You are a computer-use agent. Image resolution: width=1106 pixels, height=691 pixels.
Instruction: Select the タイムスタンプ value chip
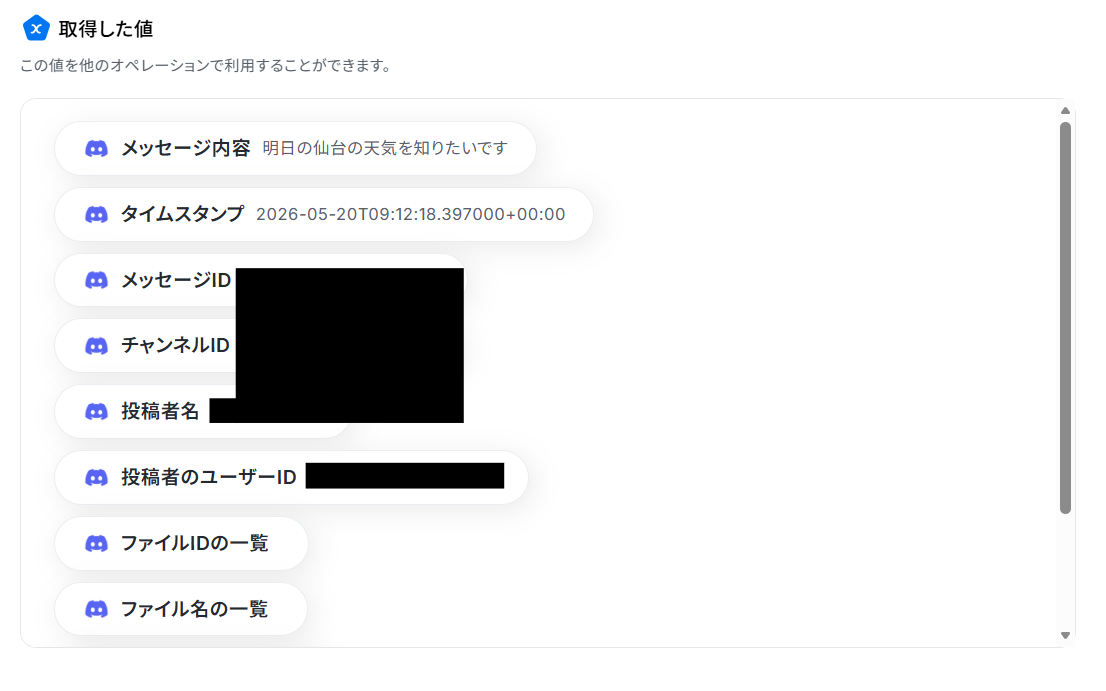(324, 214)
